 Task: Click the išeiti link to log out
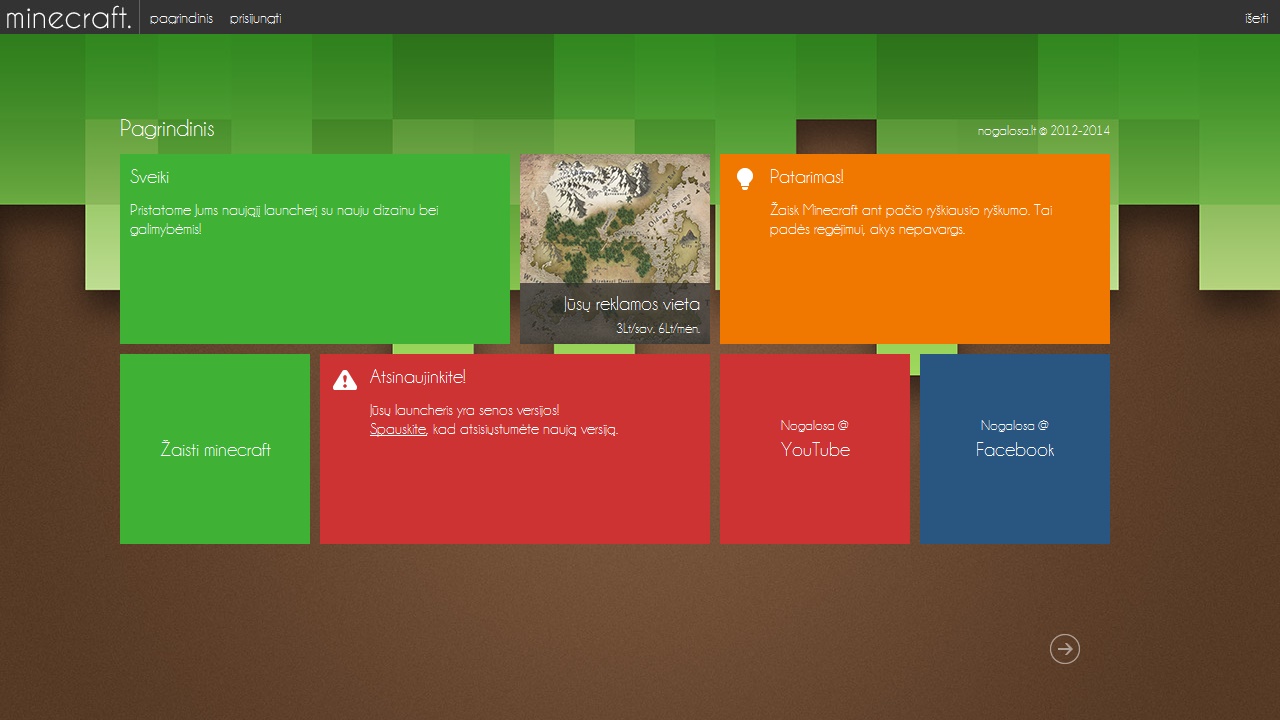(x=1256, y=19)
